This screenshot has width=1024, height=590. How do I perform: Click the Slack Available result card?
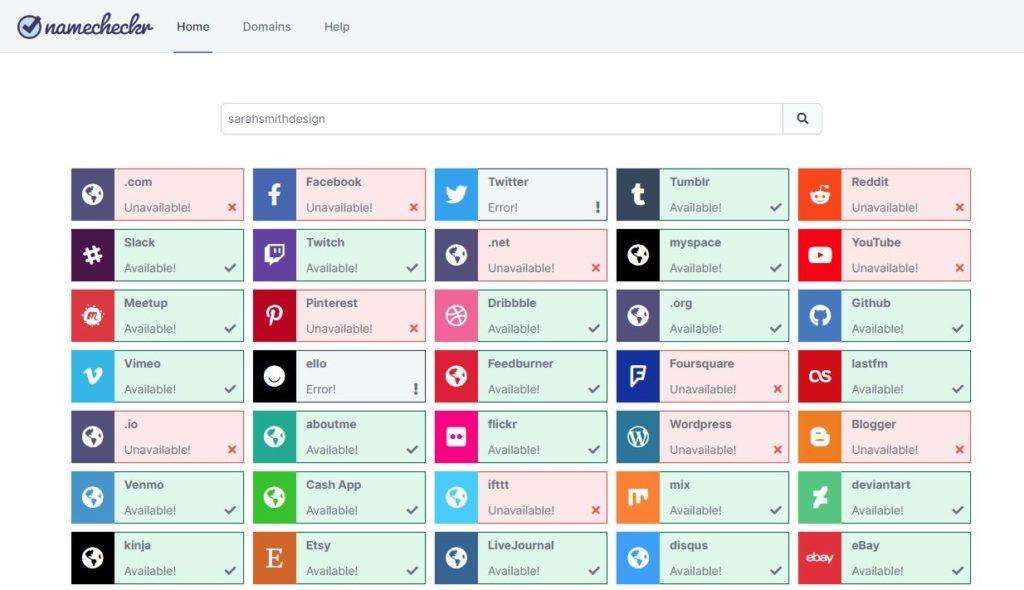click(157, 255)
